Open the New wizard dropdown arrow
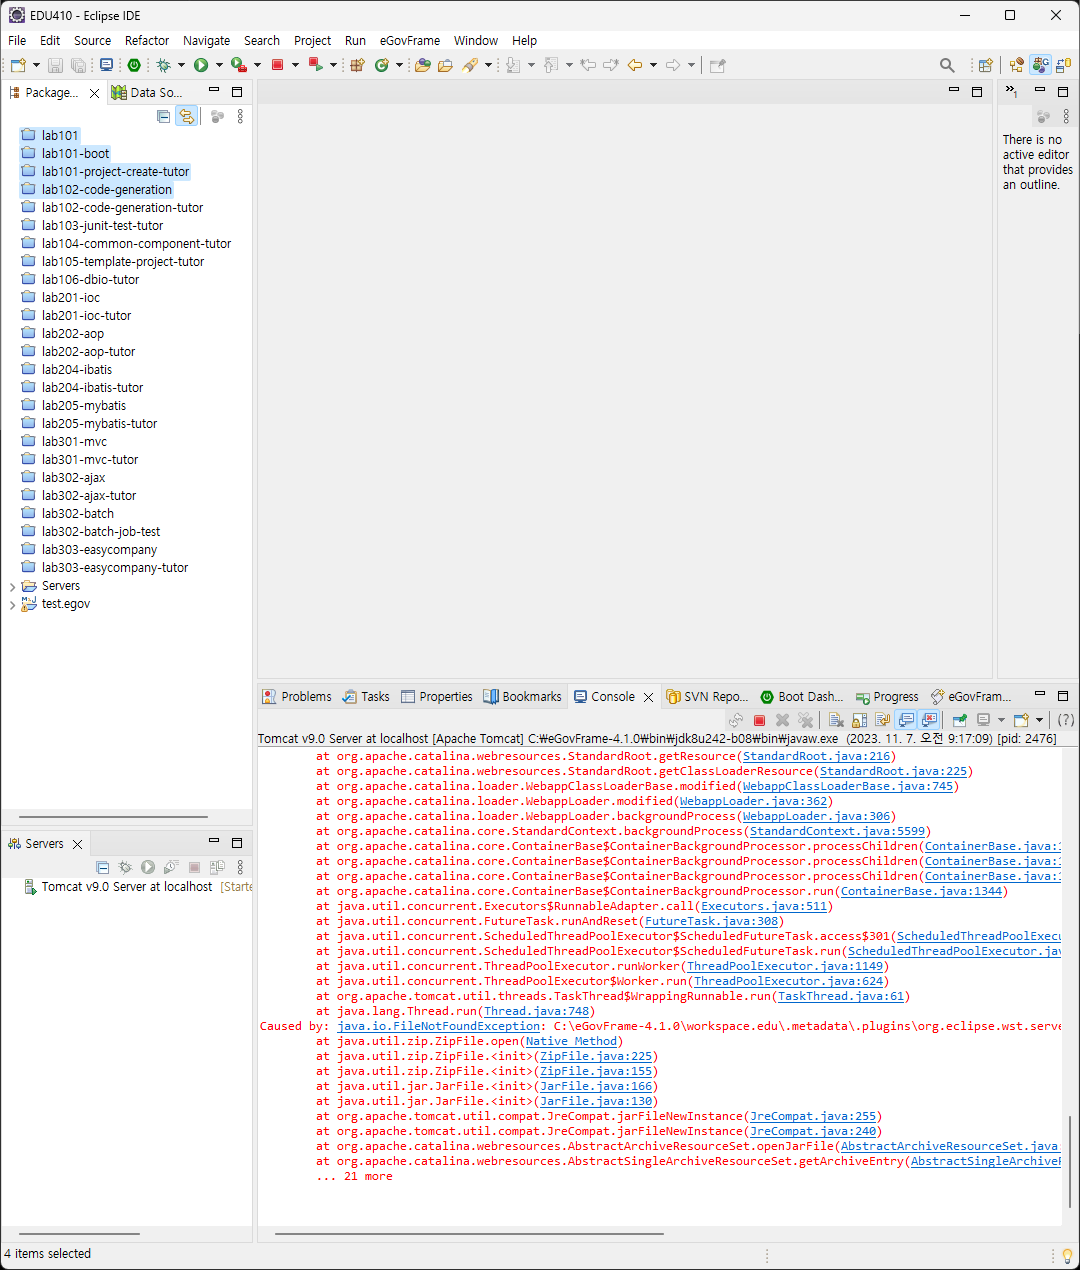The image size is (1080, 1270). point(37,65)
